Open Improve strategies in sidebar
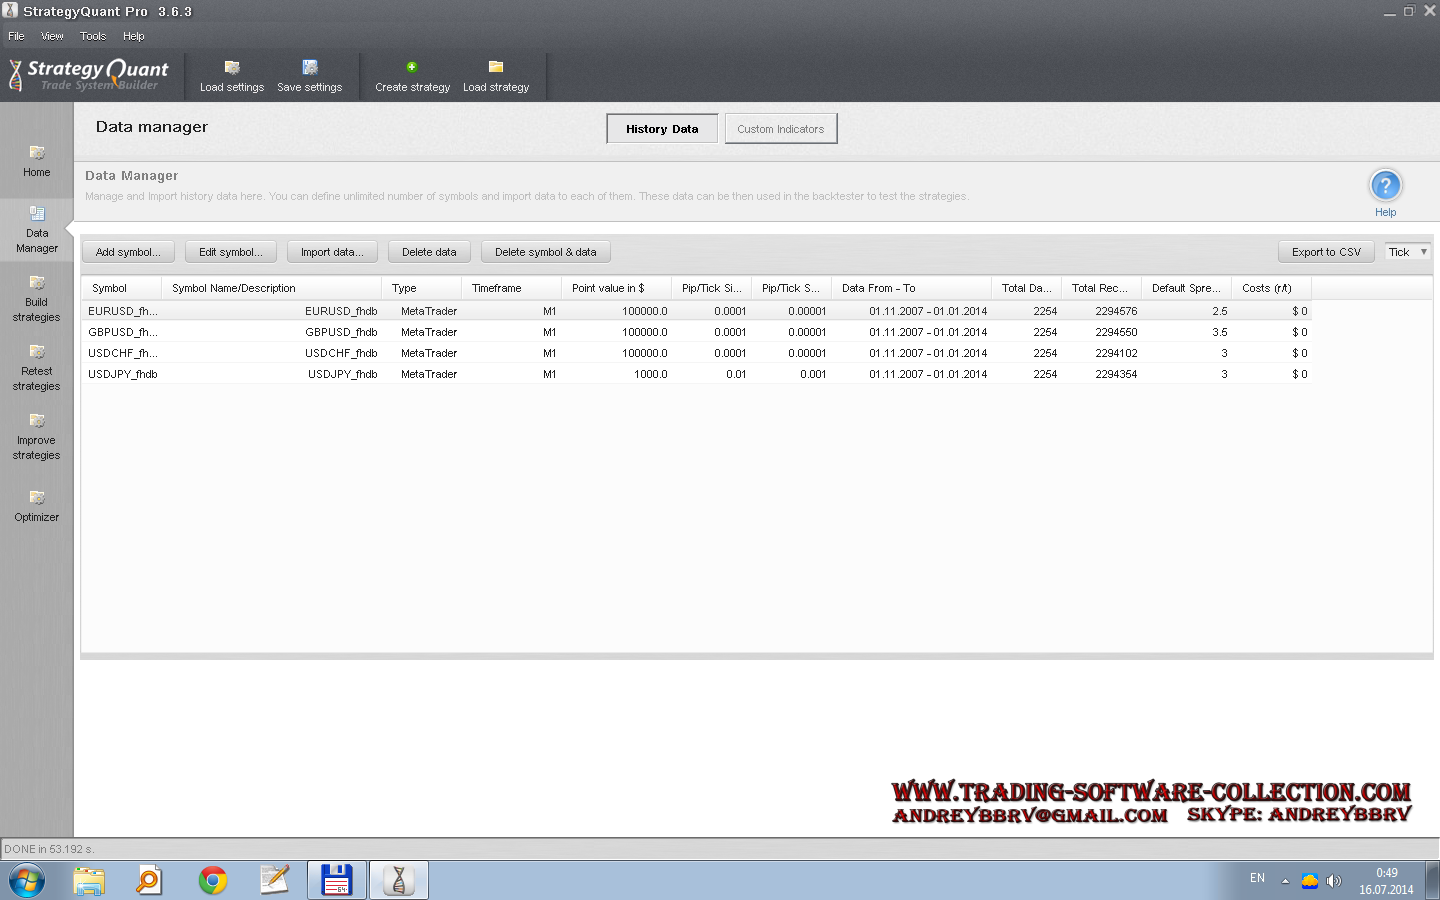The height and width of the screenshot is (900, 1440). (37, 436)
